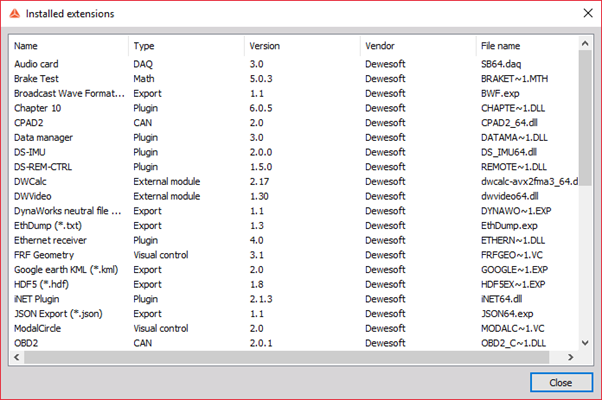602x400 pixels.
Task: Click the Dewesoft logo in title bar
Action: [x=15, y=13]
